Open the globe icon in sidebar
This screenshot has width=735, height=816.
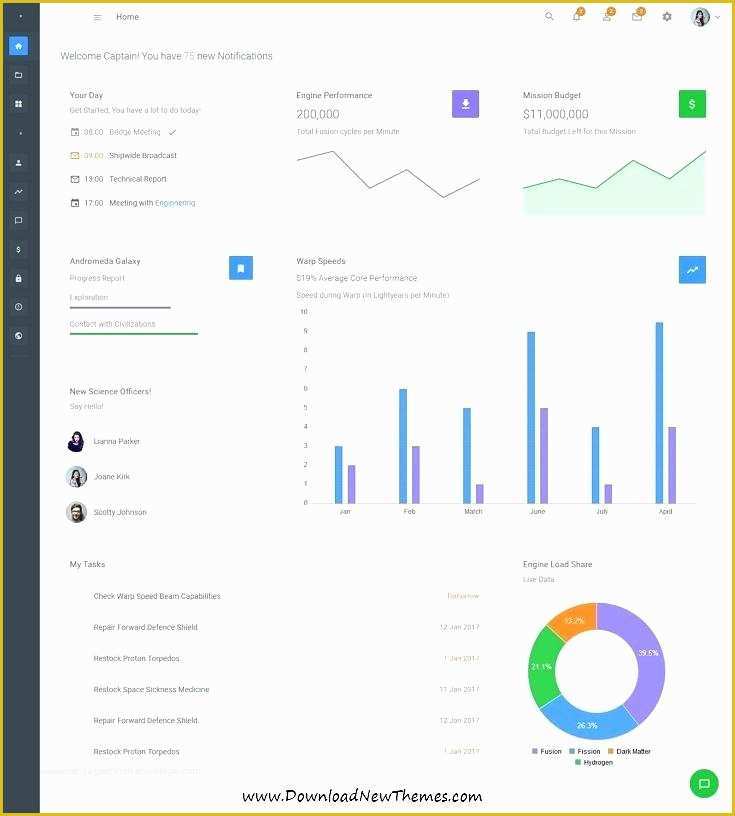tap(19, 336)
